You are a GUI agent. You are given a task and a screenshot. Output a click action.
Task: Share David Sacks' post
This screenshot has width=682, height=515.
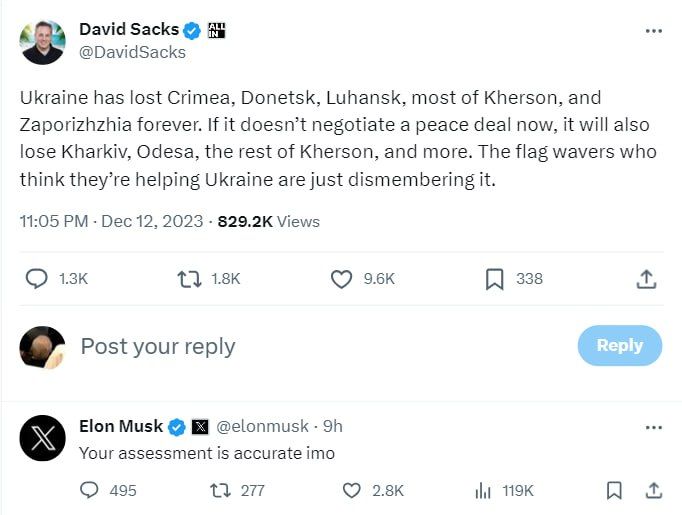pos(646,279)
